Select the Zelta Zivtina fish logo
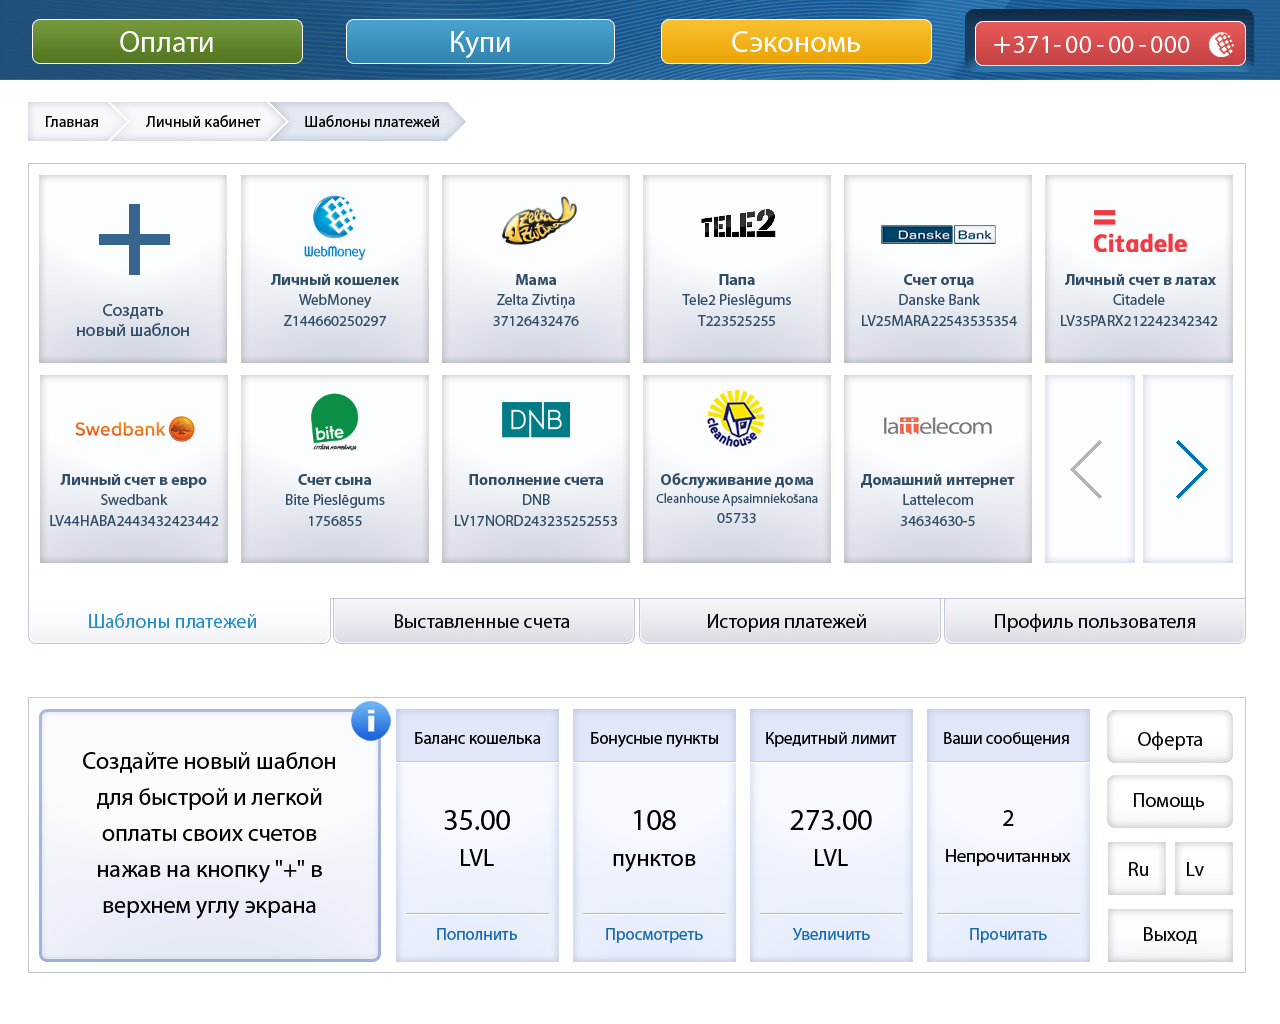 [538, 220]
